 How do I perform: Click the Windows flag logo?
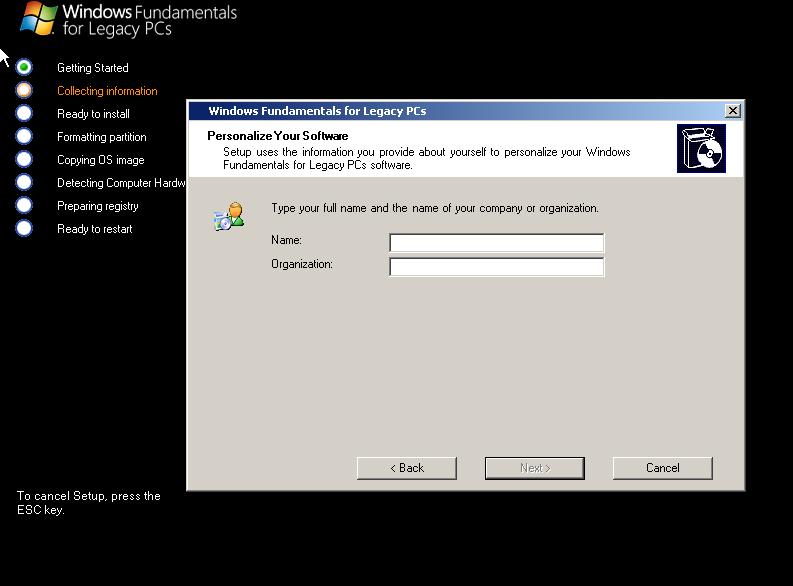pos(38,19)
